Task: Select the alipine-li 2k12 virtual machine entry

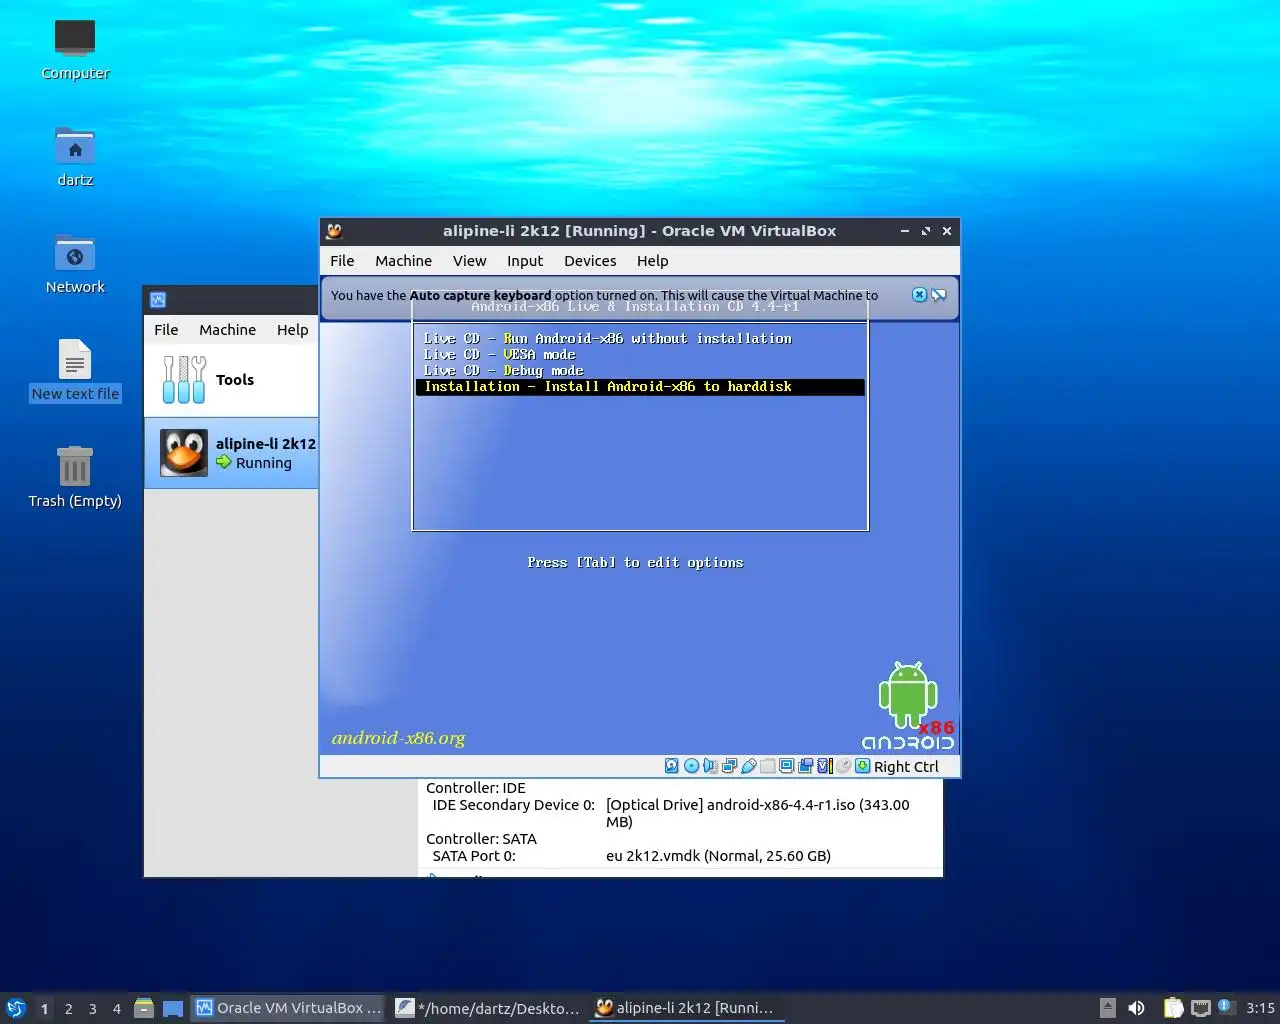Action: click(231, 453)
